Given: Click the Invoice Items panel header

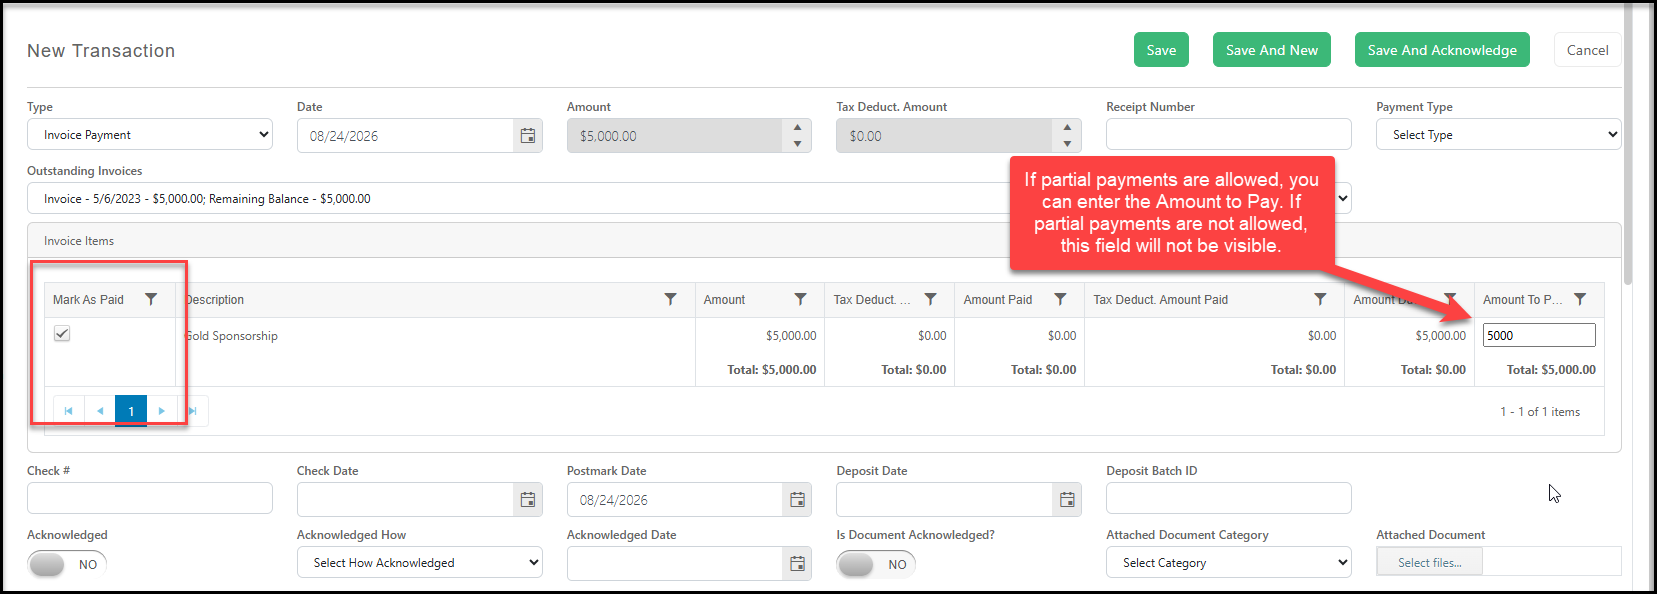Looking at the screenshot, I should point(824,241).
